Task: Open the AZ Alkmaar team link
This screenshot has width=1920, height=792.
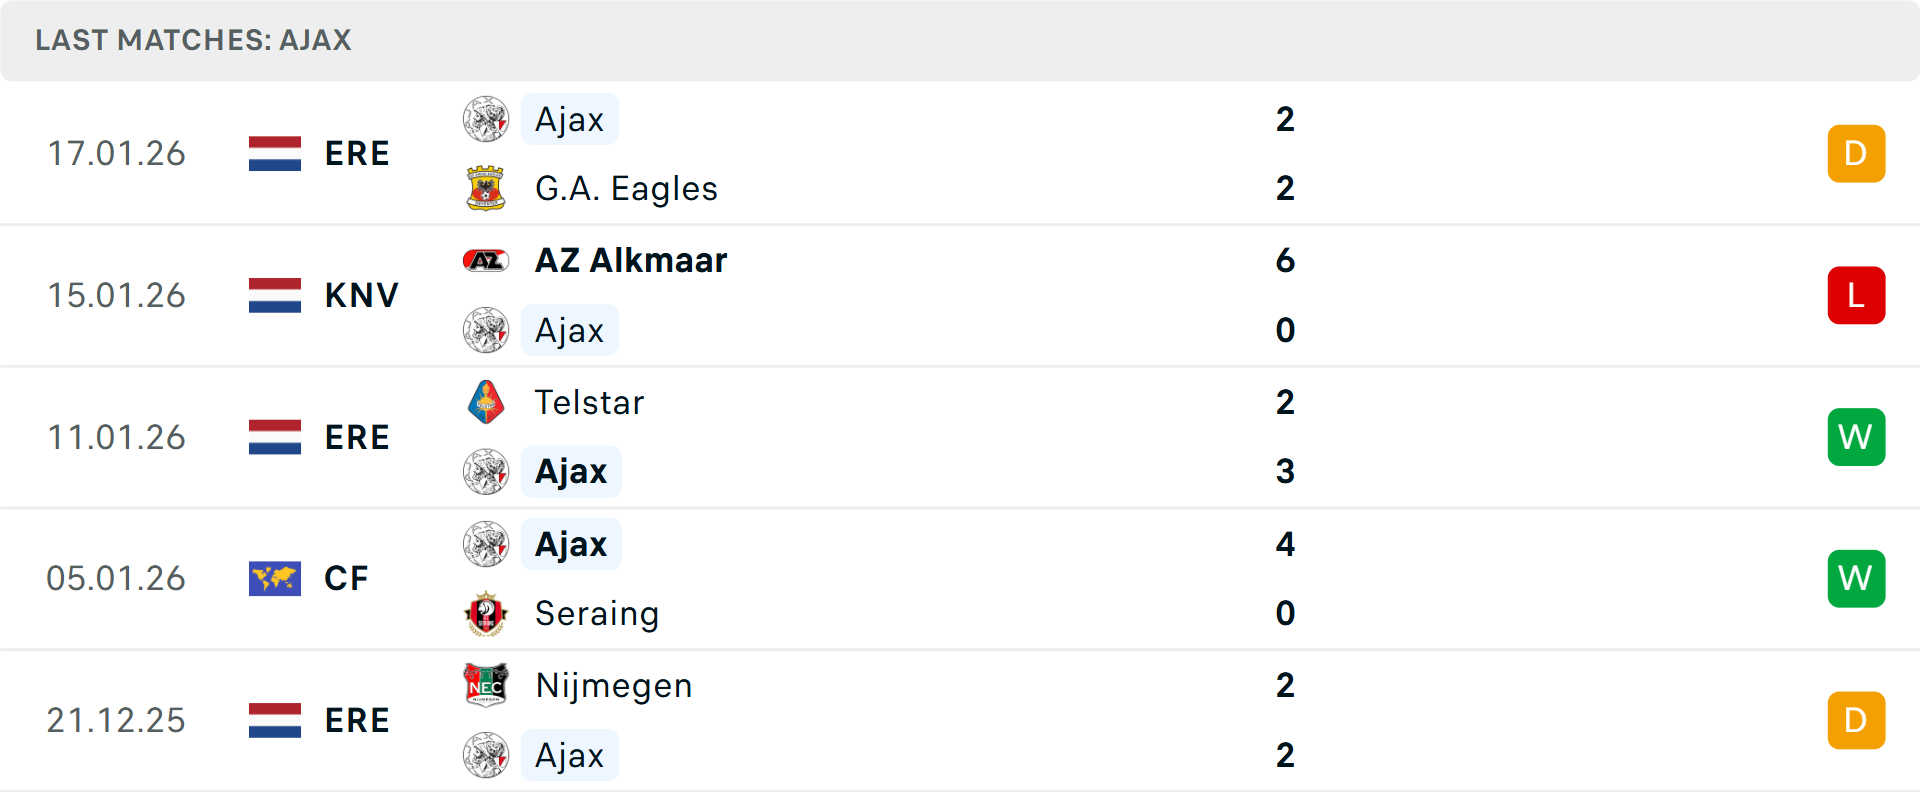Action: [631, 261]
